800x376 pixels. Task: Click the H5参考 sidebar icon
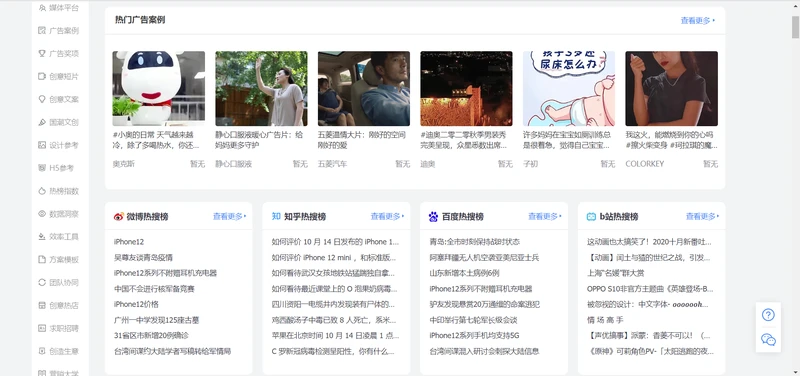click(x=42, y=168)
